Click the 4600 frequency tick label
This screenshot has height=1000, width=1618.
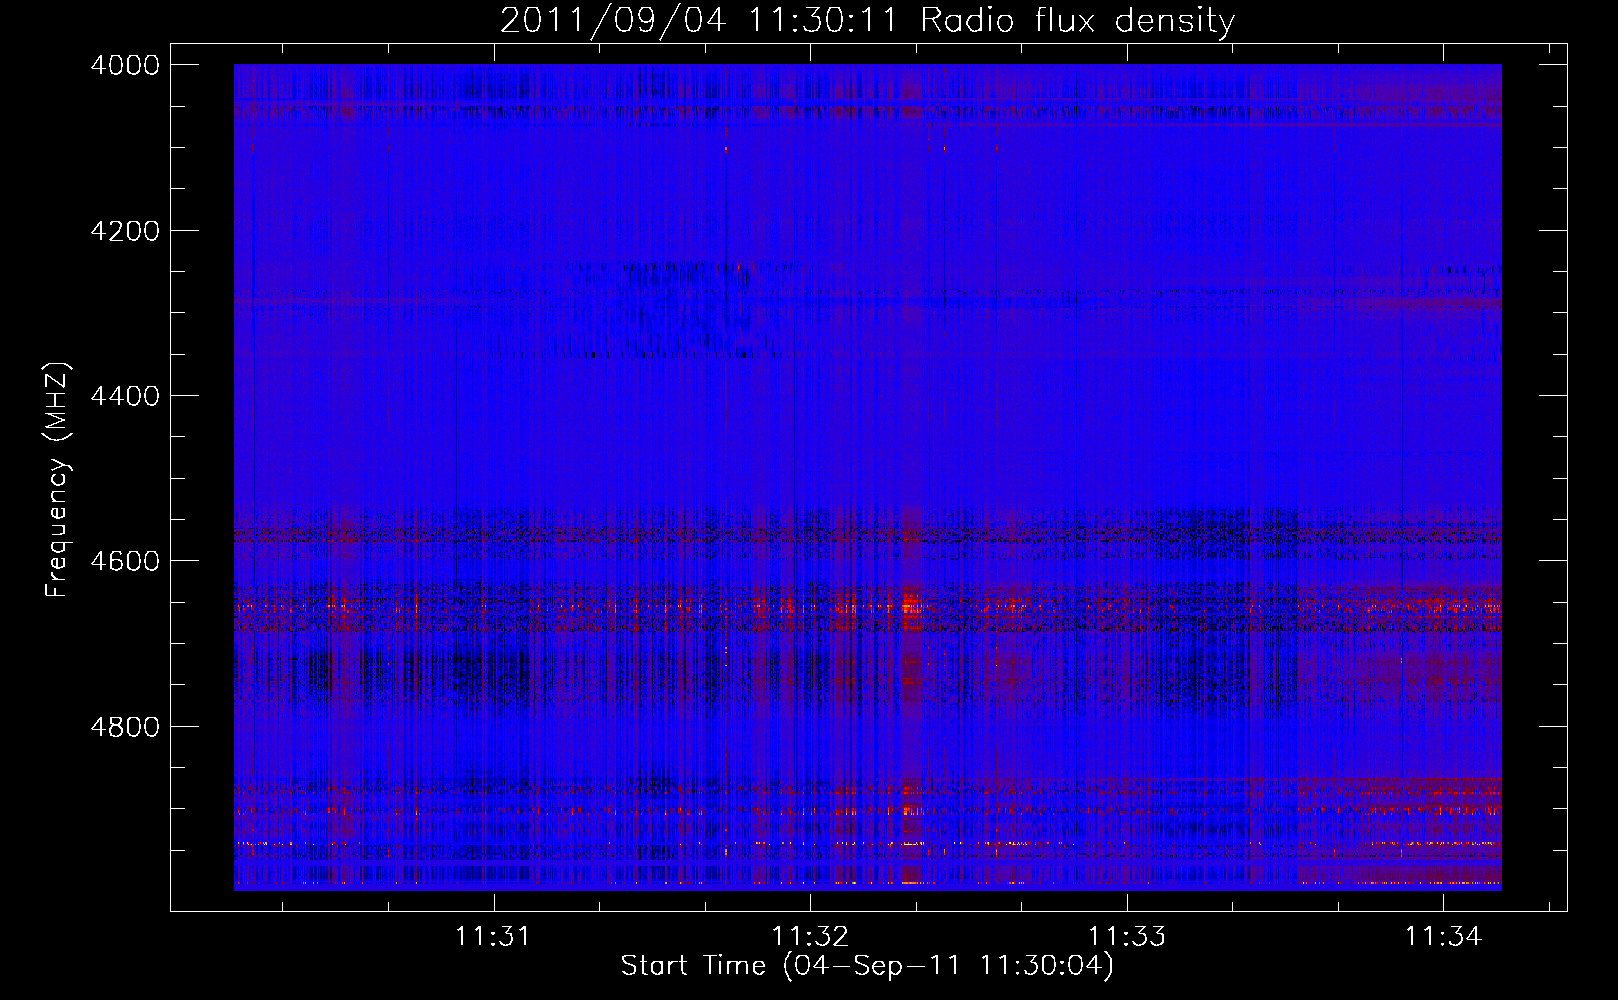[x=125, y=561]
